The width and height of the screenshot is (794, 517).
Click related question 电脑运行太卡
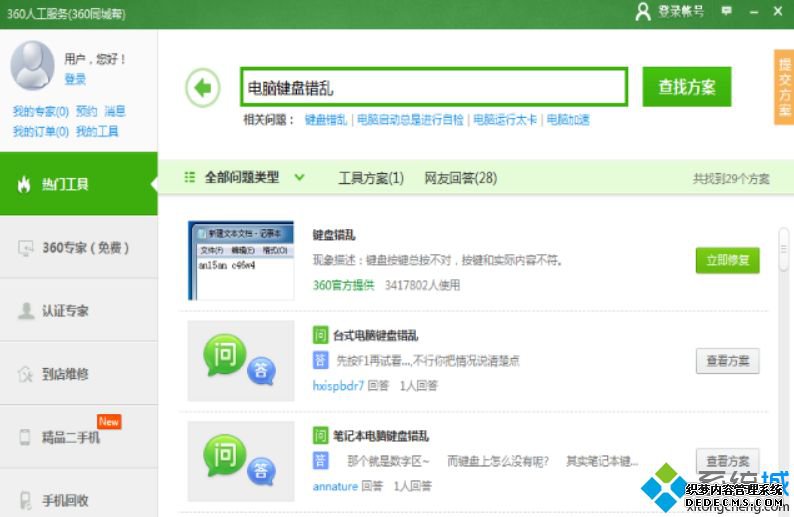(x=505, y=120)
